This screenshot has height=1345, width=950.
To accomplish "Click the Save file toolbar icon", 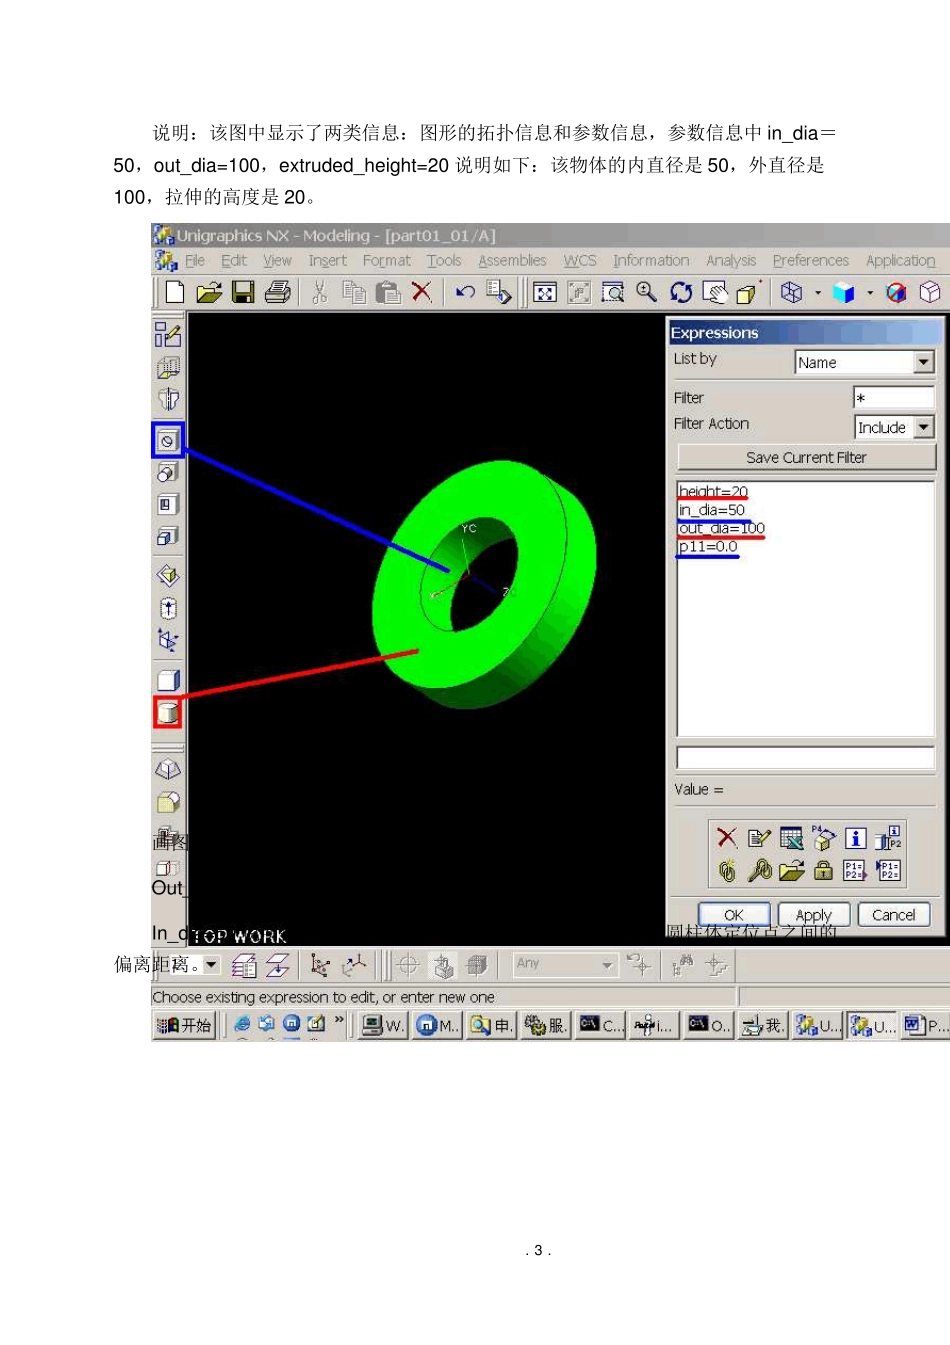I will [x=243, y=292].
